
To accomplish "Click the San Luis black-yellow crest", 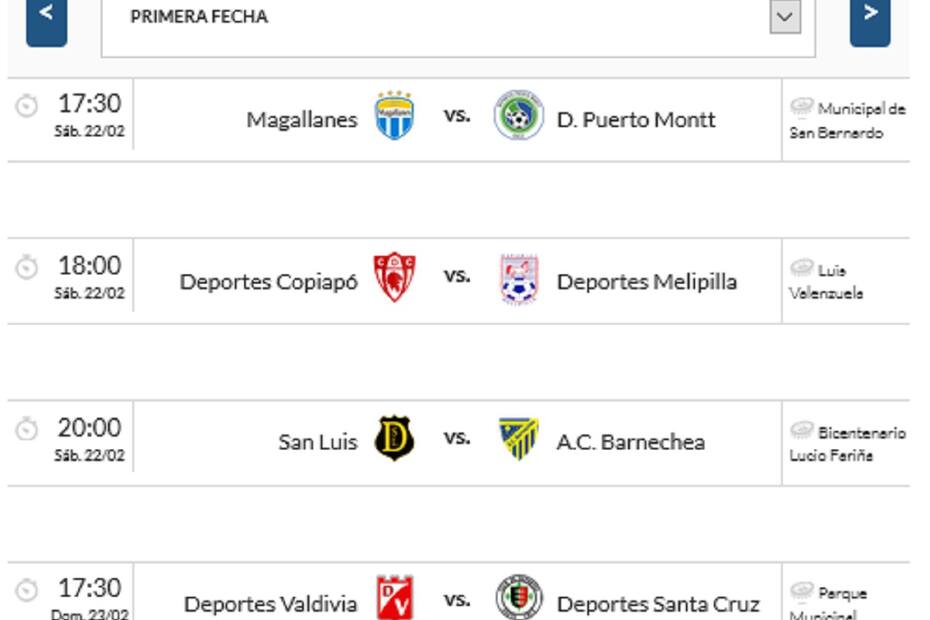I will (394, 439).
